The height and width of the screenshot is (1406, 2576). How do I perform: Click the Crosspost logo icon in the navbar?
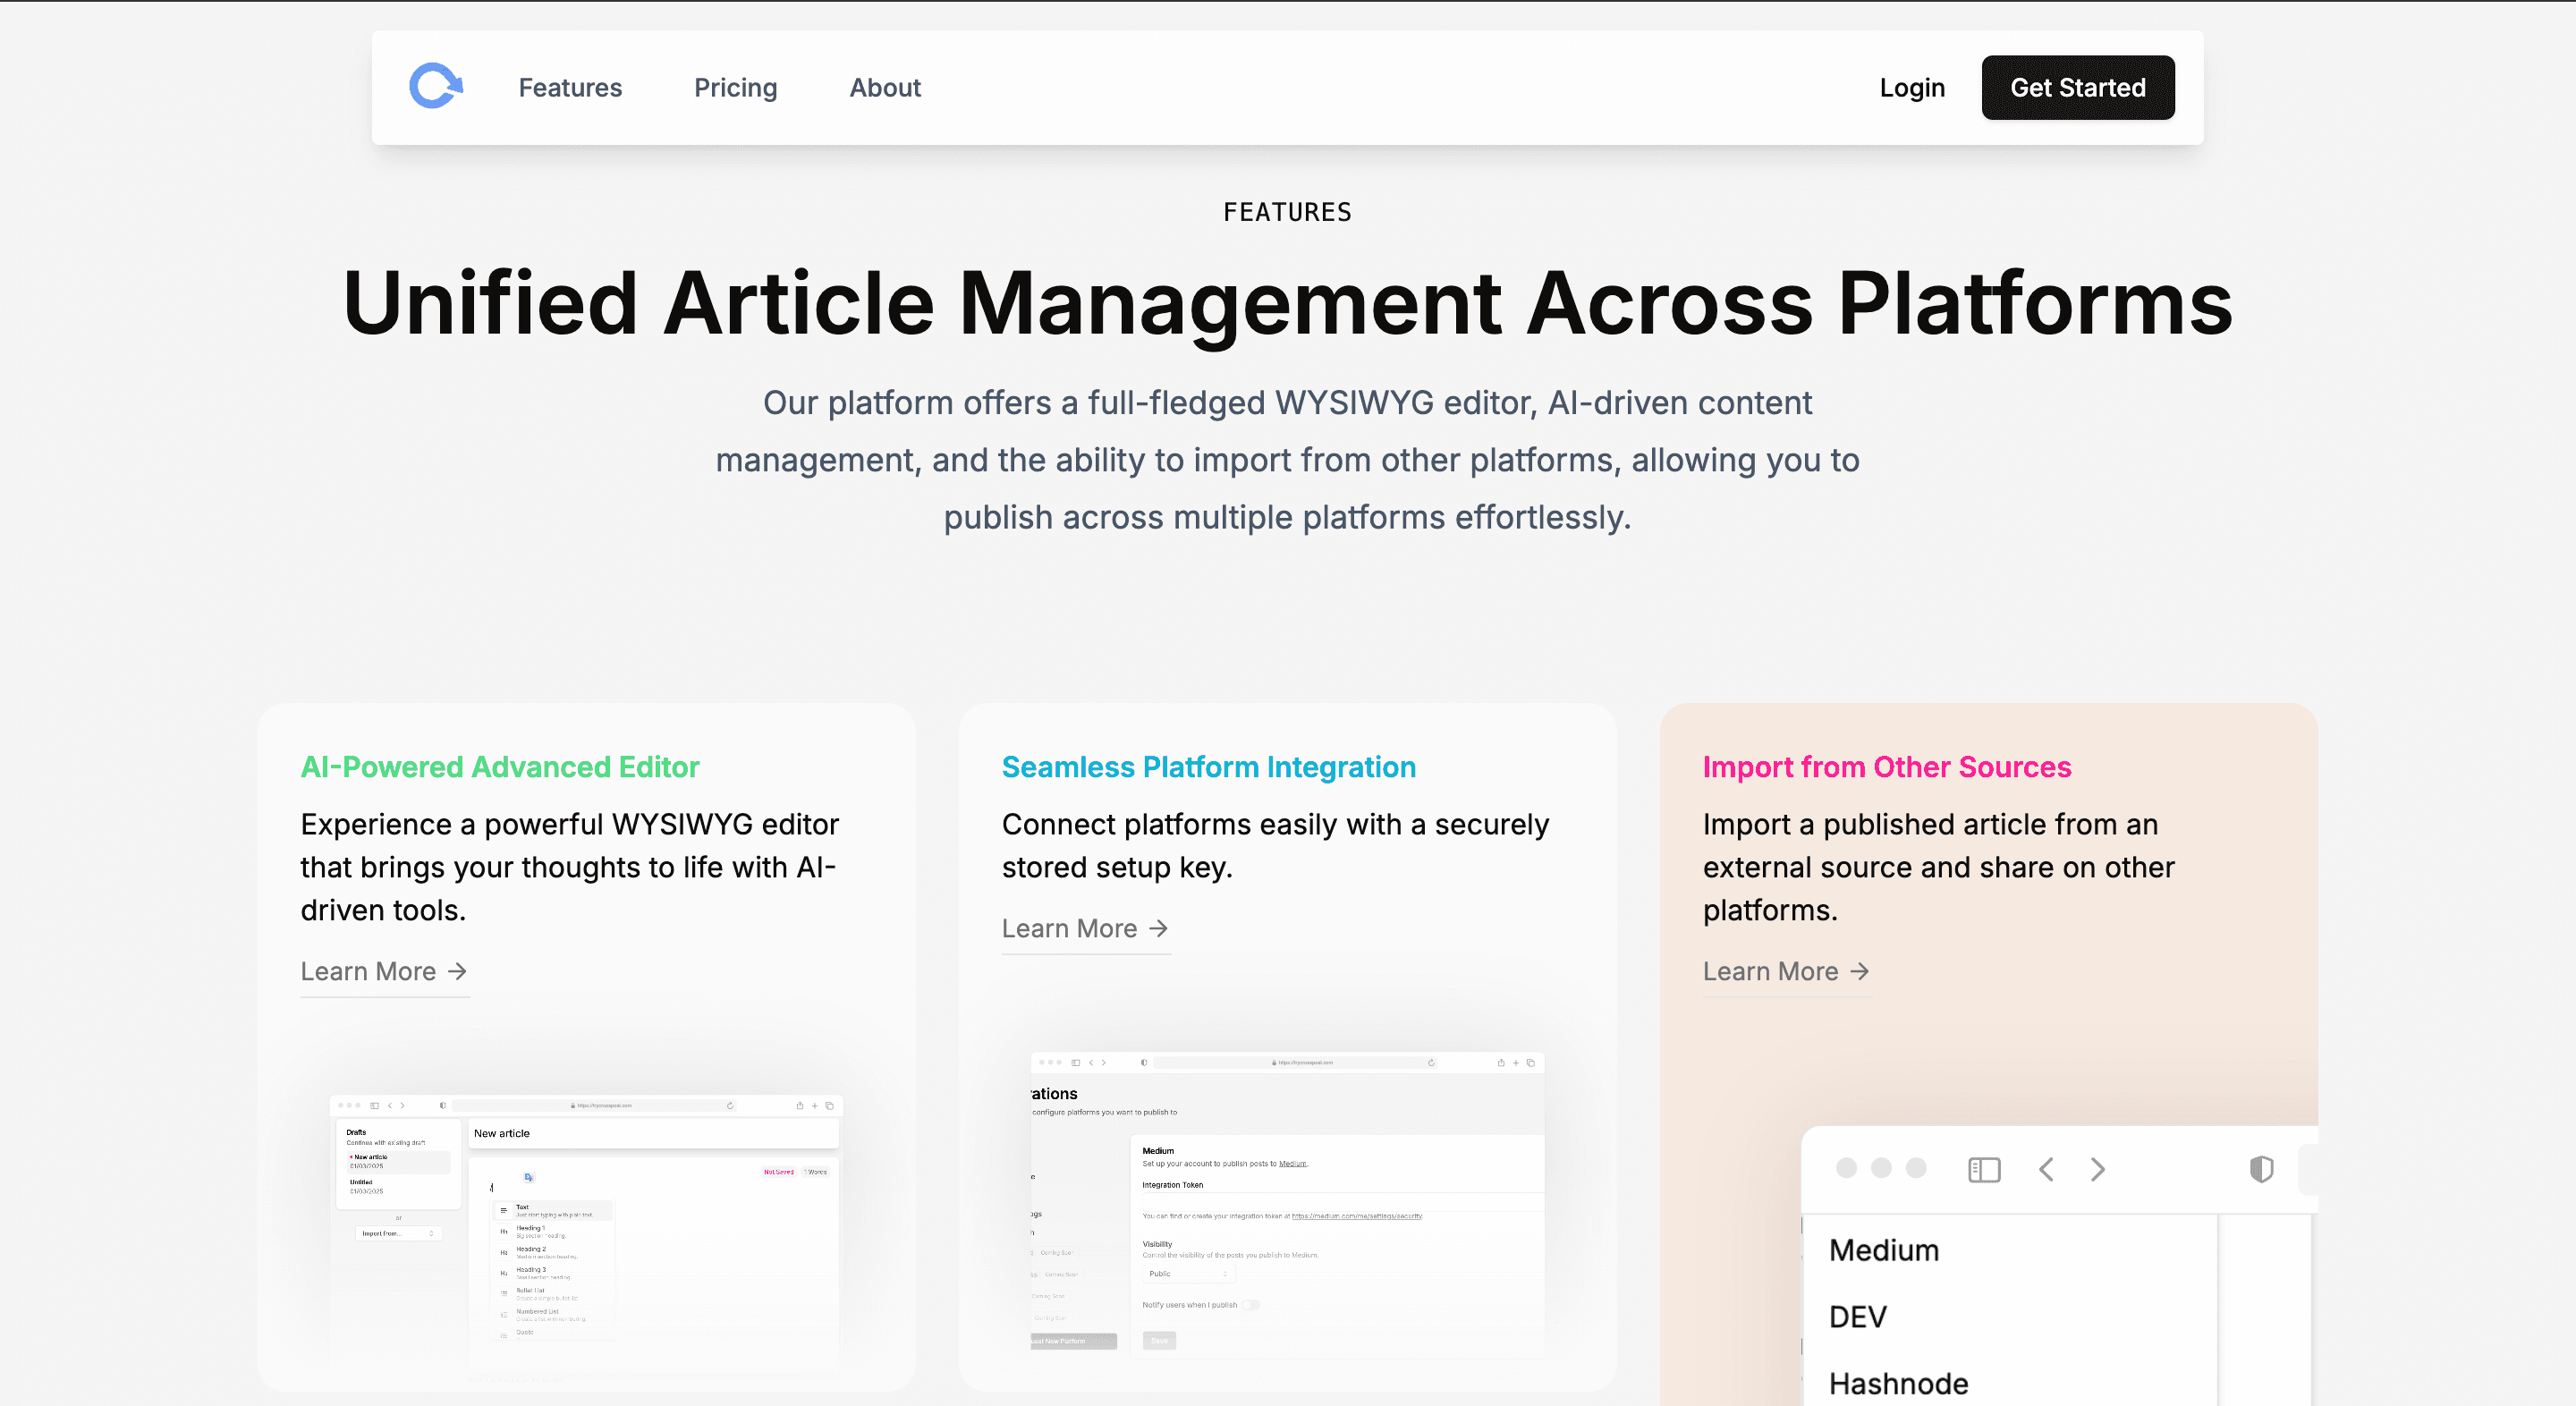(435, 87)
